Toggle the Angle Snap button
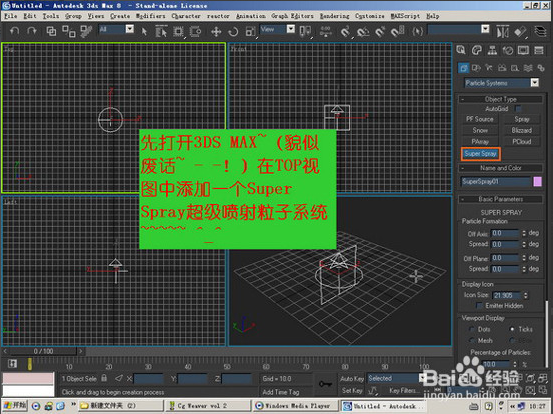The width and height of the screenshot is (553, 414). pyautogui.click(x=363, y=32)
